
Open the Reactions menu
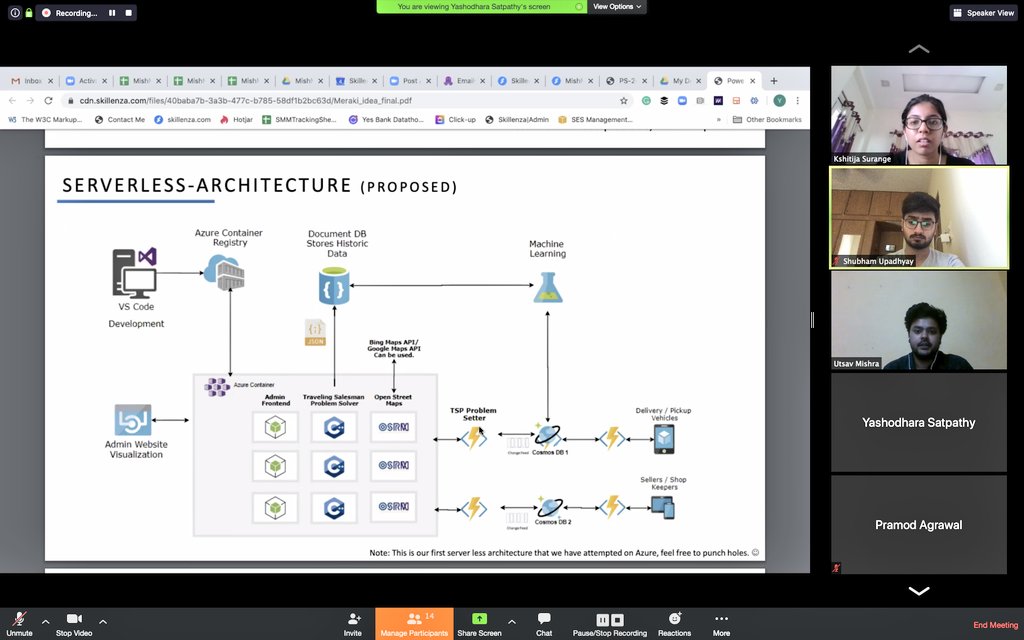tap(675, 624)
